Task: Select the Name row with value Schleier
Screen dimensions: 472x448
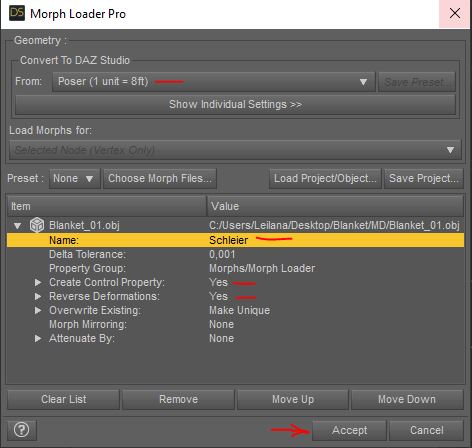Action: [x=235, y=240]
